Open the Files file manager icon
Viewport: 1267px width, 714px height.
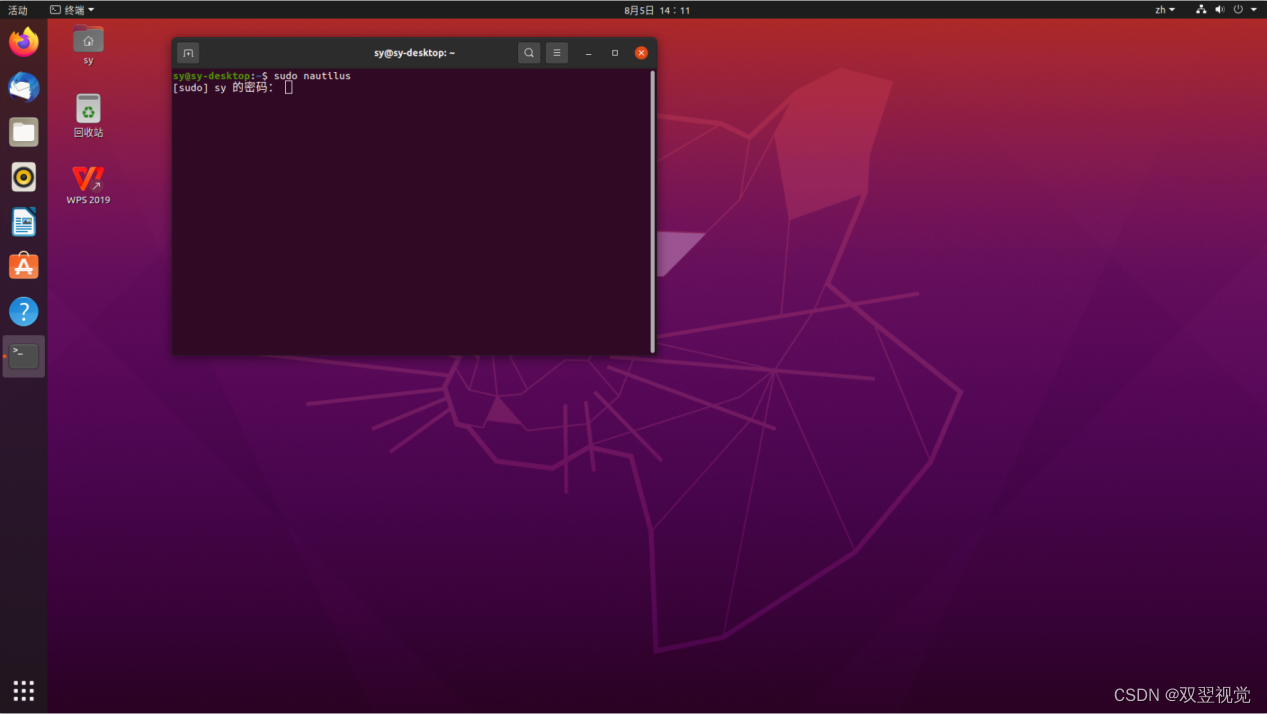tap(23, 131)
